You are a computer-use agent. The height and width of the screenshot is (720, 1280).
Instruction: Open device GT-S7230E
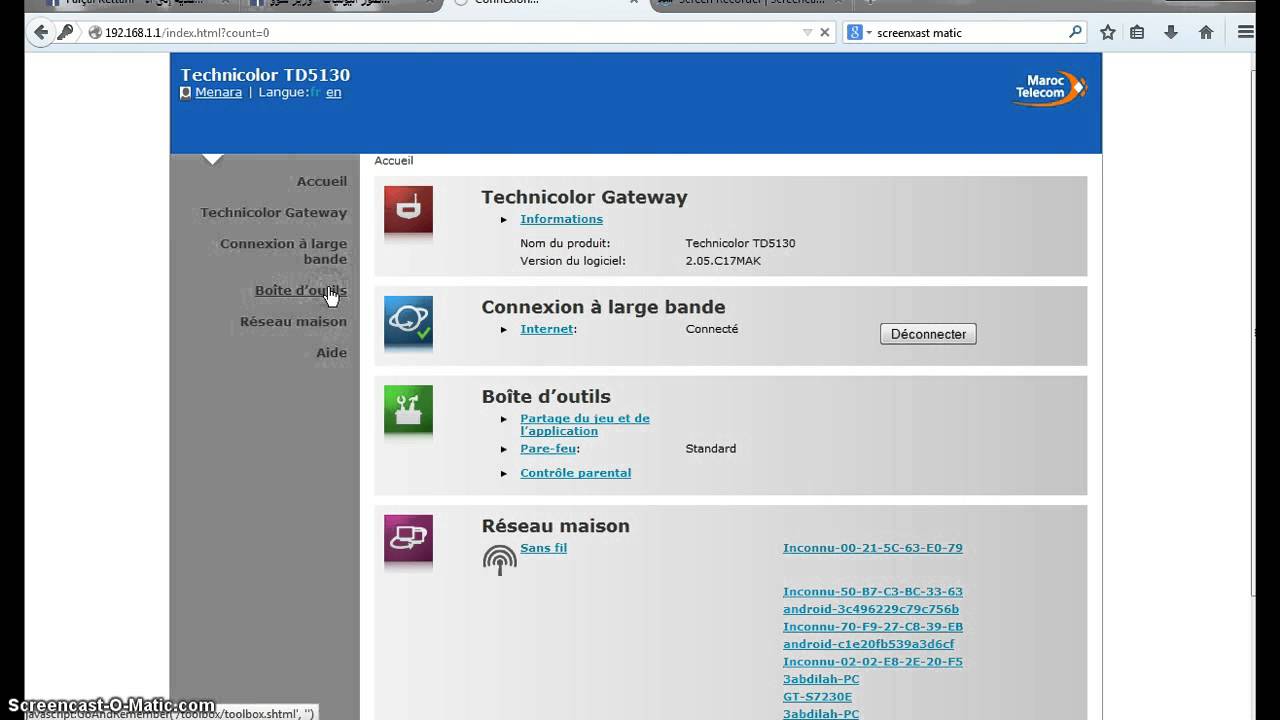click(818, 697)
